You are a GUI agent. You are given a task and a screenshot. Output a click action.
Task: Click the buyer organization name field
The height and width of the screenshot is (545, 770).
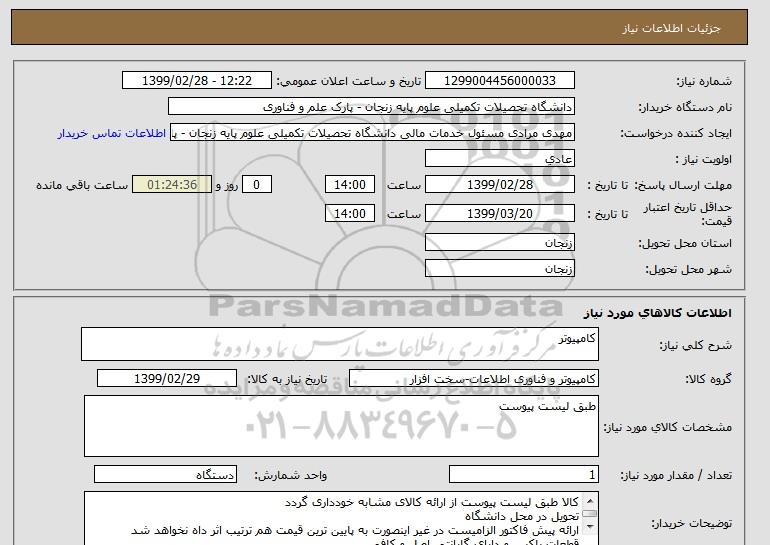click(x=371, y=107)
